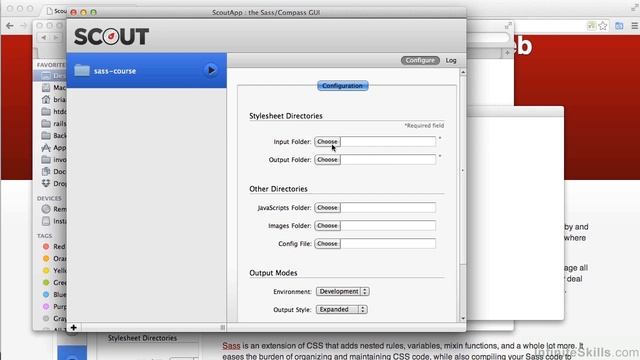This screenshot has width=640, height=360.
Task: Choose the Config File
Action: click(327, 244)
